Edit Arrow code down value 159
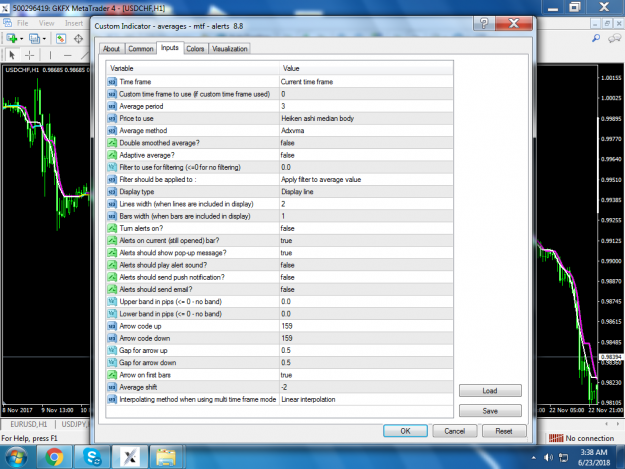Screen dimensions: 625x469 366,338
